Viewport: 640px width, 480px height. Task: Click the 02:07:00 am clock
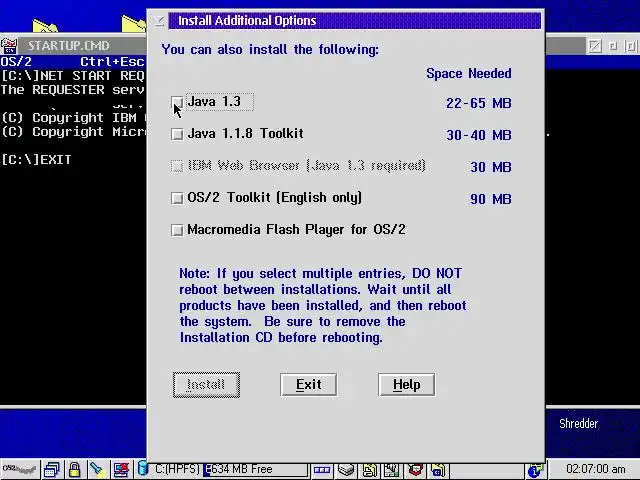(596, 469)
